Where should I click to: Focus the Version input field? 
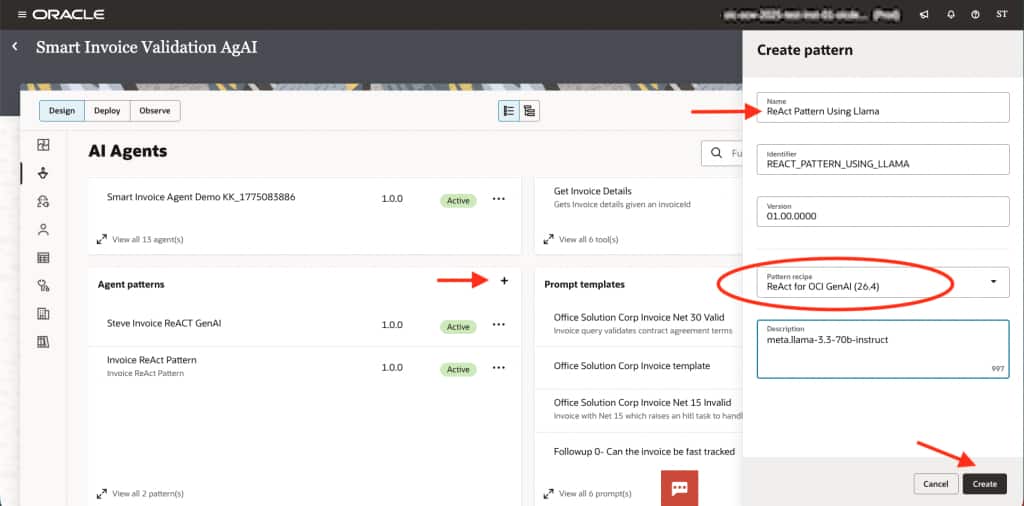click(x=883, y=212)
